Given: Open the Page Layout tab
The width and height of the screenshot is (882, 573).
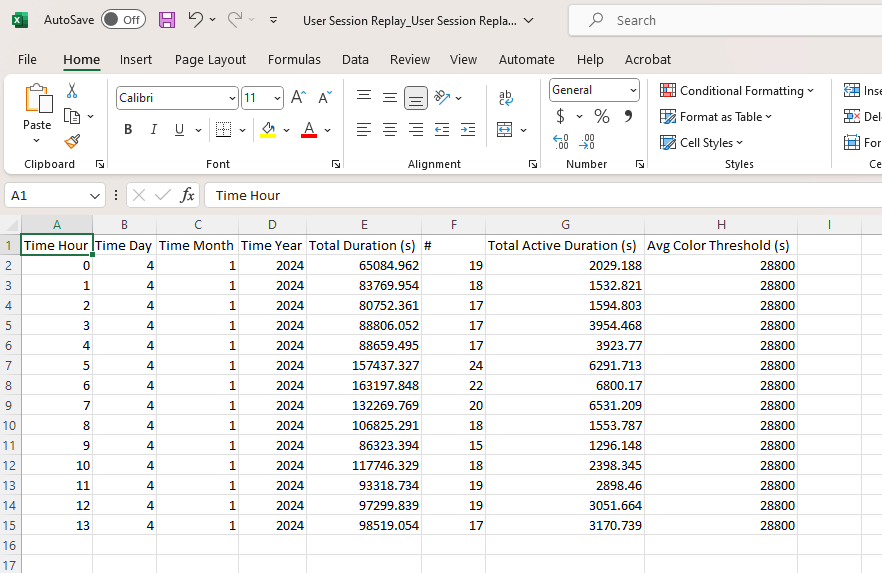Looking at the screenshot, I should [210, 60].
